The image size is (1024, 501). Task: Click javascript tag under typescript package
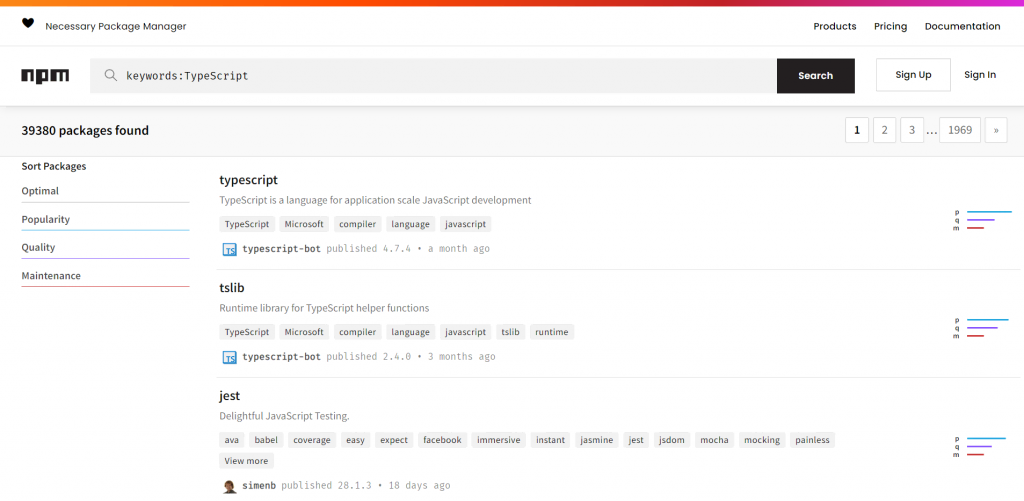(466, 224)
